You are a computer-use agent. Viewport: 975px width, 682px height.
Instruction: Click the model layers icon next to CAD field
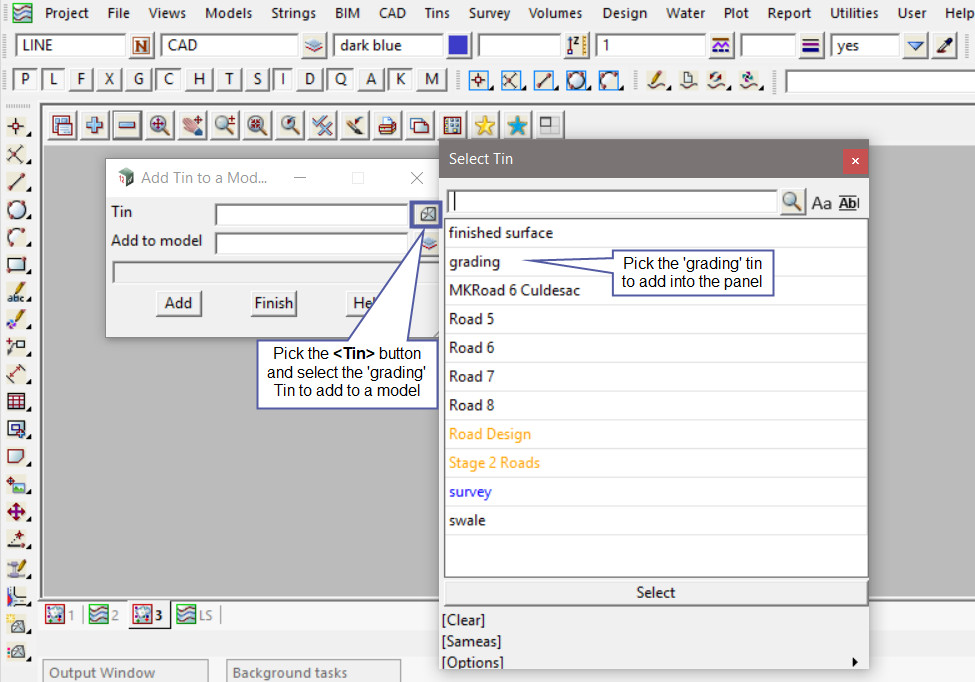pyautogui.click(x=314, y=46)
